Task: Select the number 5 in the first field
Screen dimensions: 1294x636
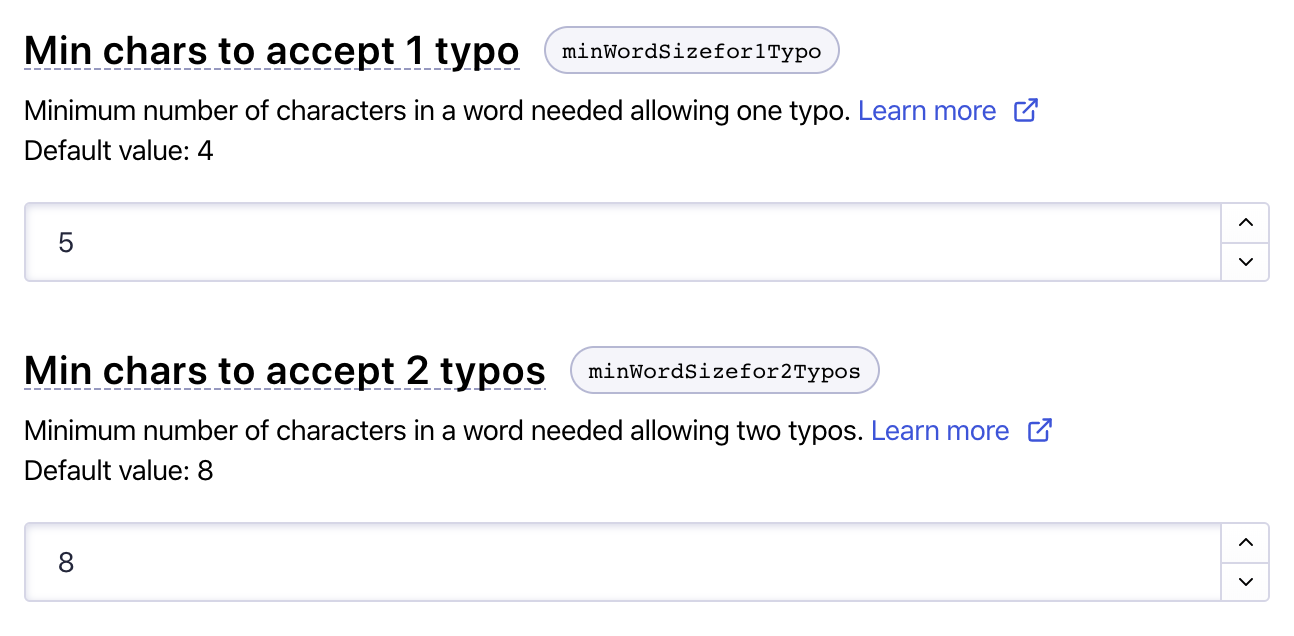Action: pos(66,242)
